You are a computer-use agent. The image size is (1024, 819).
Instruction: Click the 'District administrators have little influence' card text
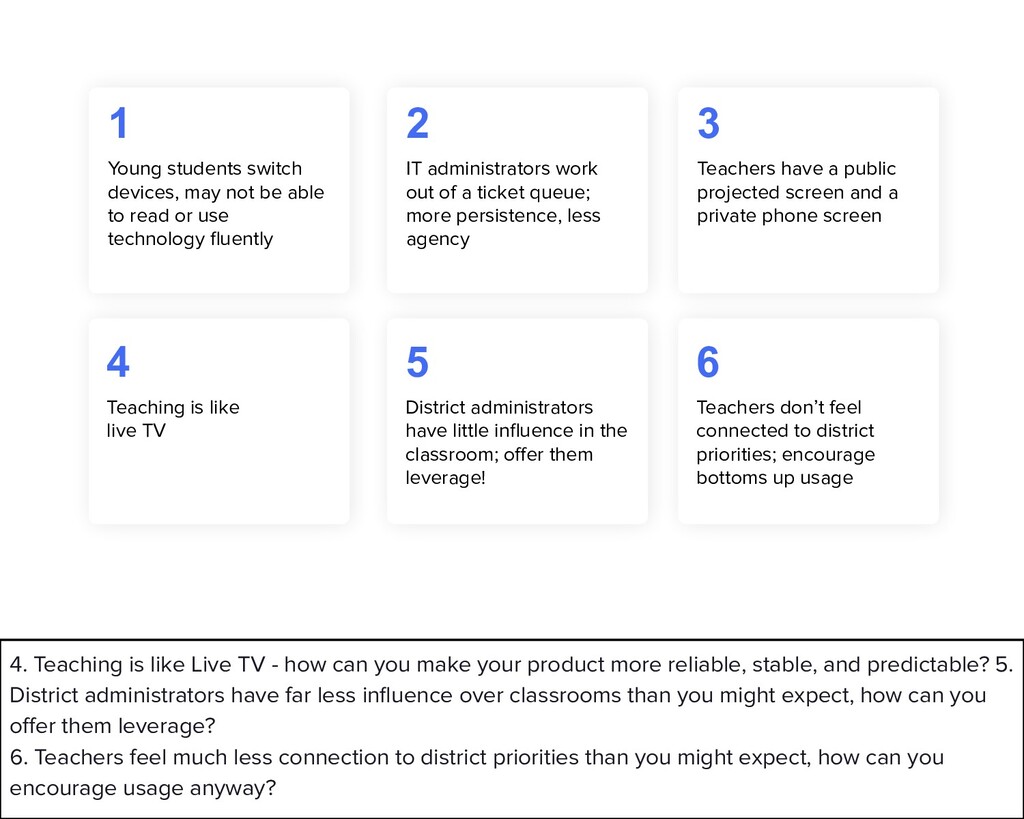516,443
